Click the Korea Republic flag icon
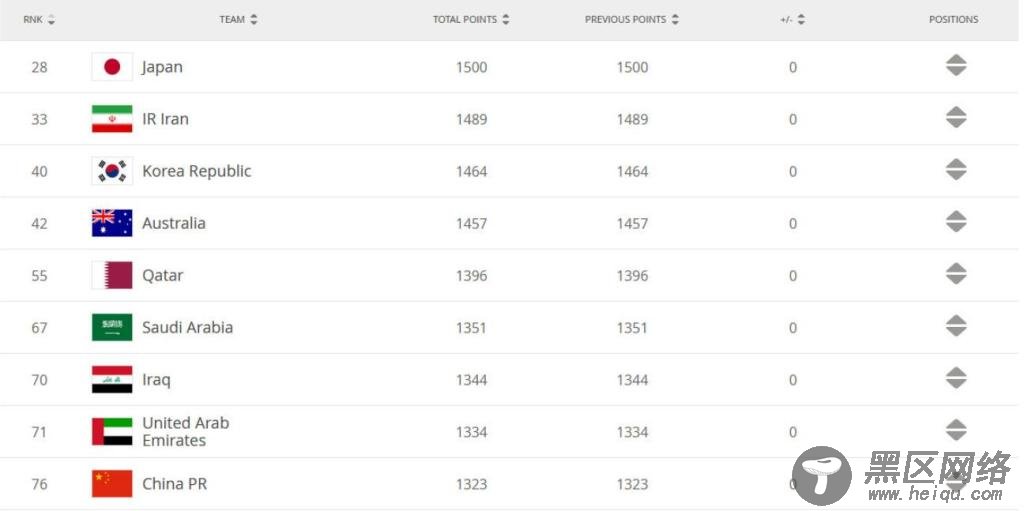 (112, 171)
